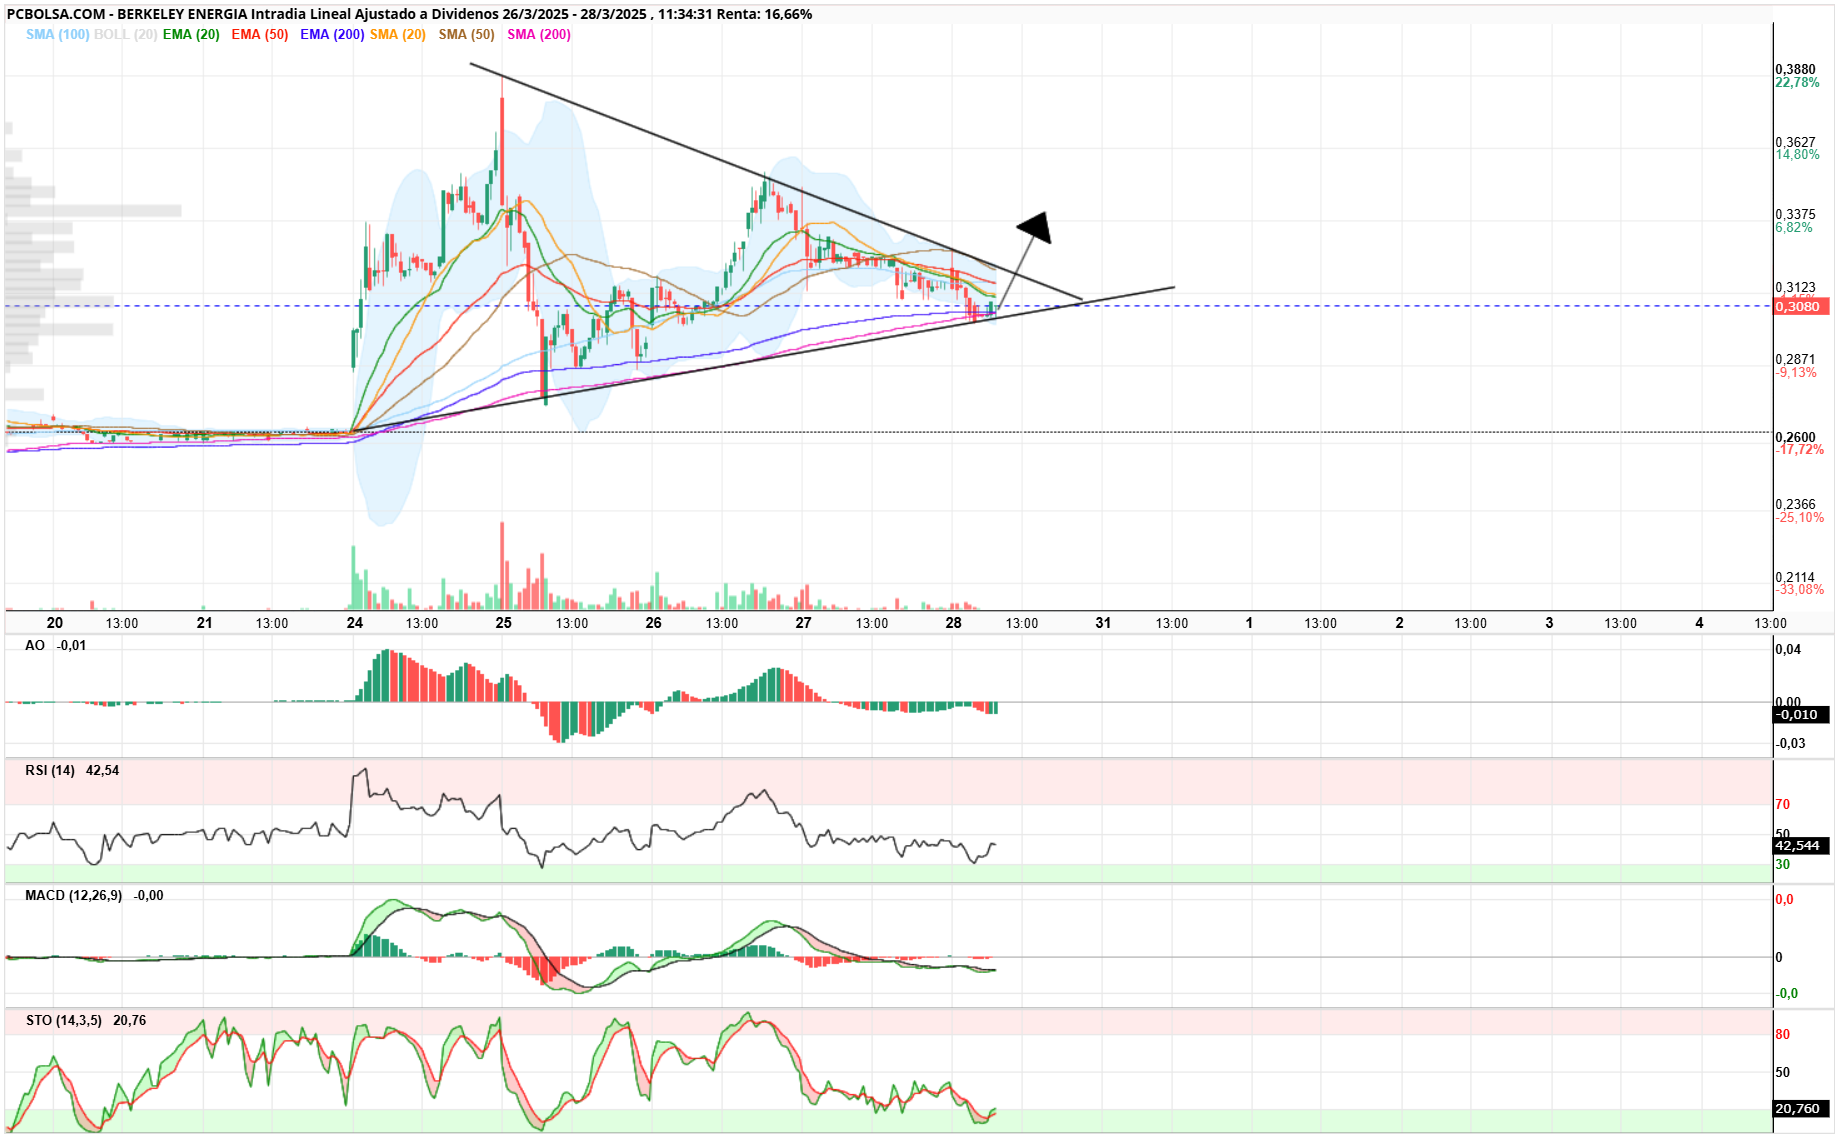This screenshot has height=1138, width=1839.
Task: Toggle the EMA (20) green legend label
Action: [191, 34]
